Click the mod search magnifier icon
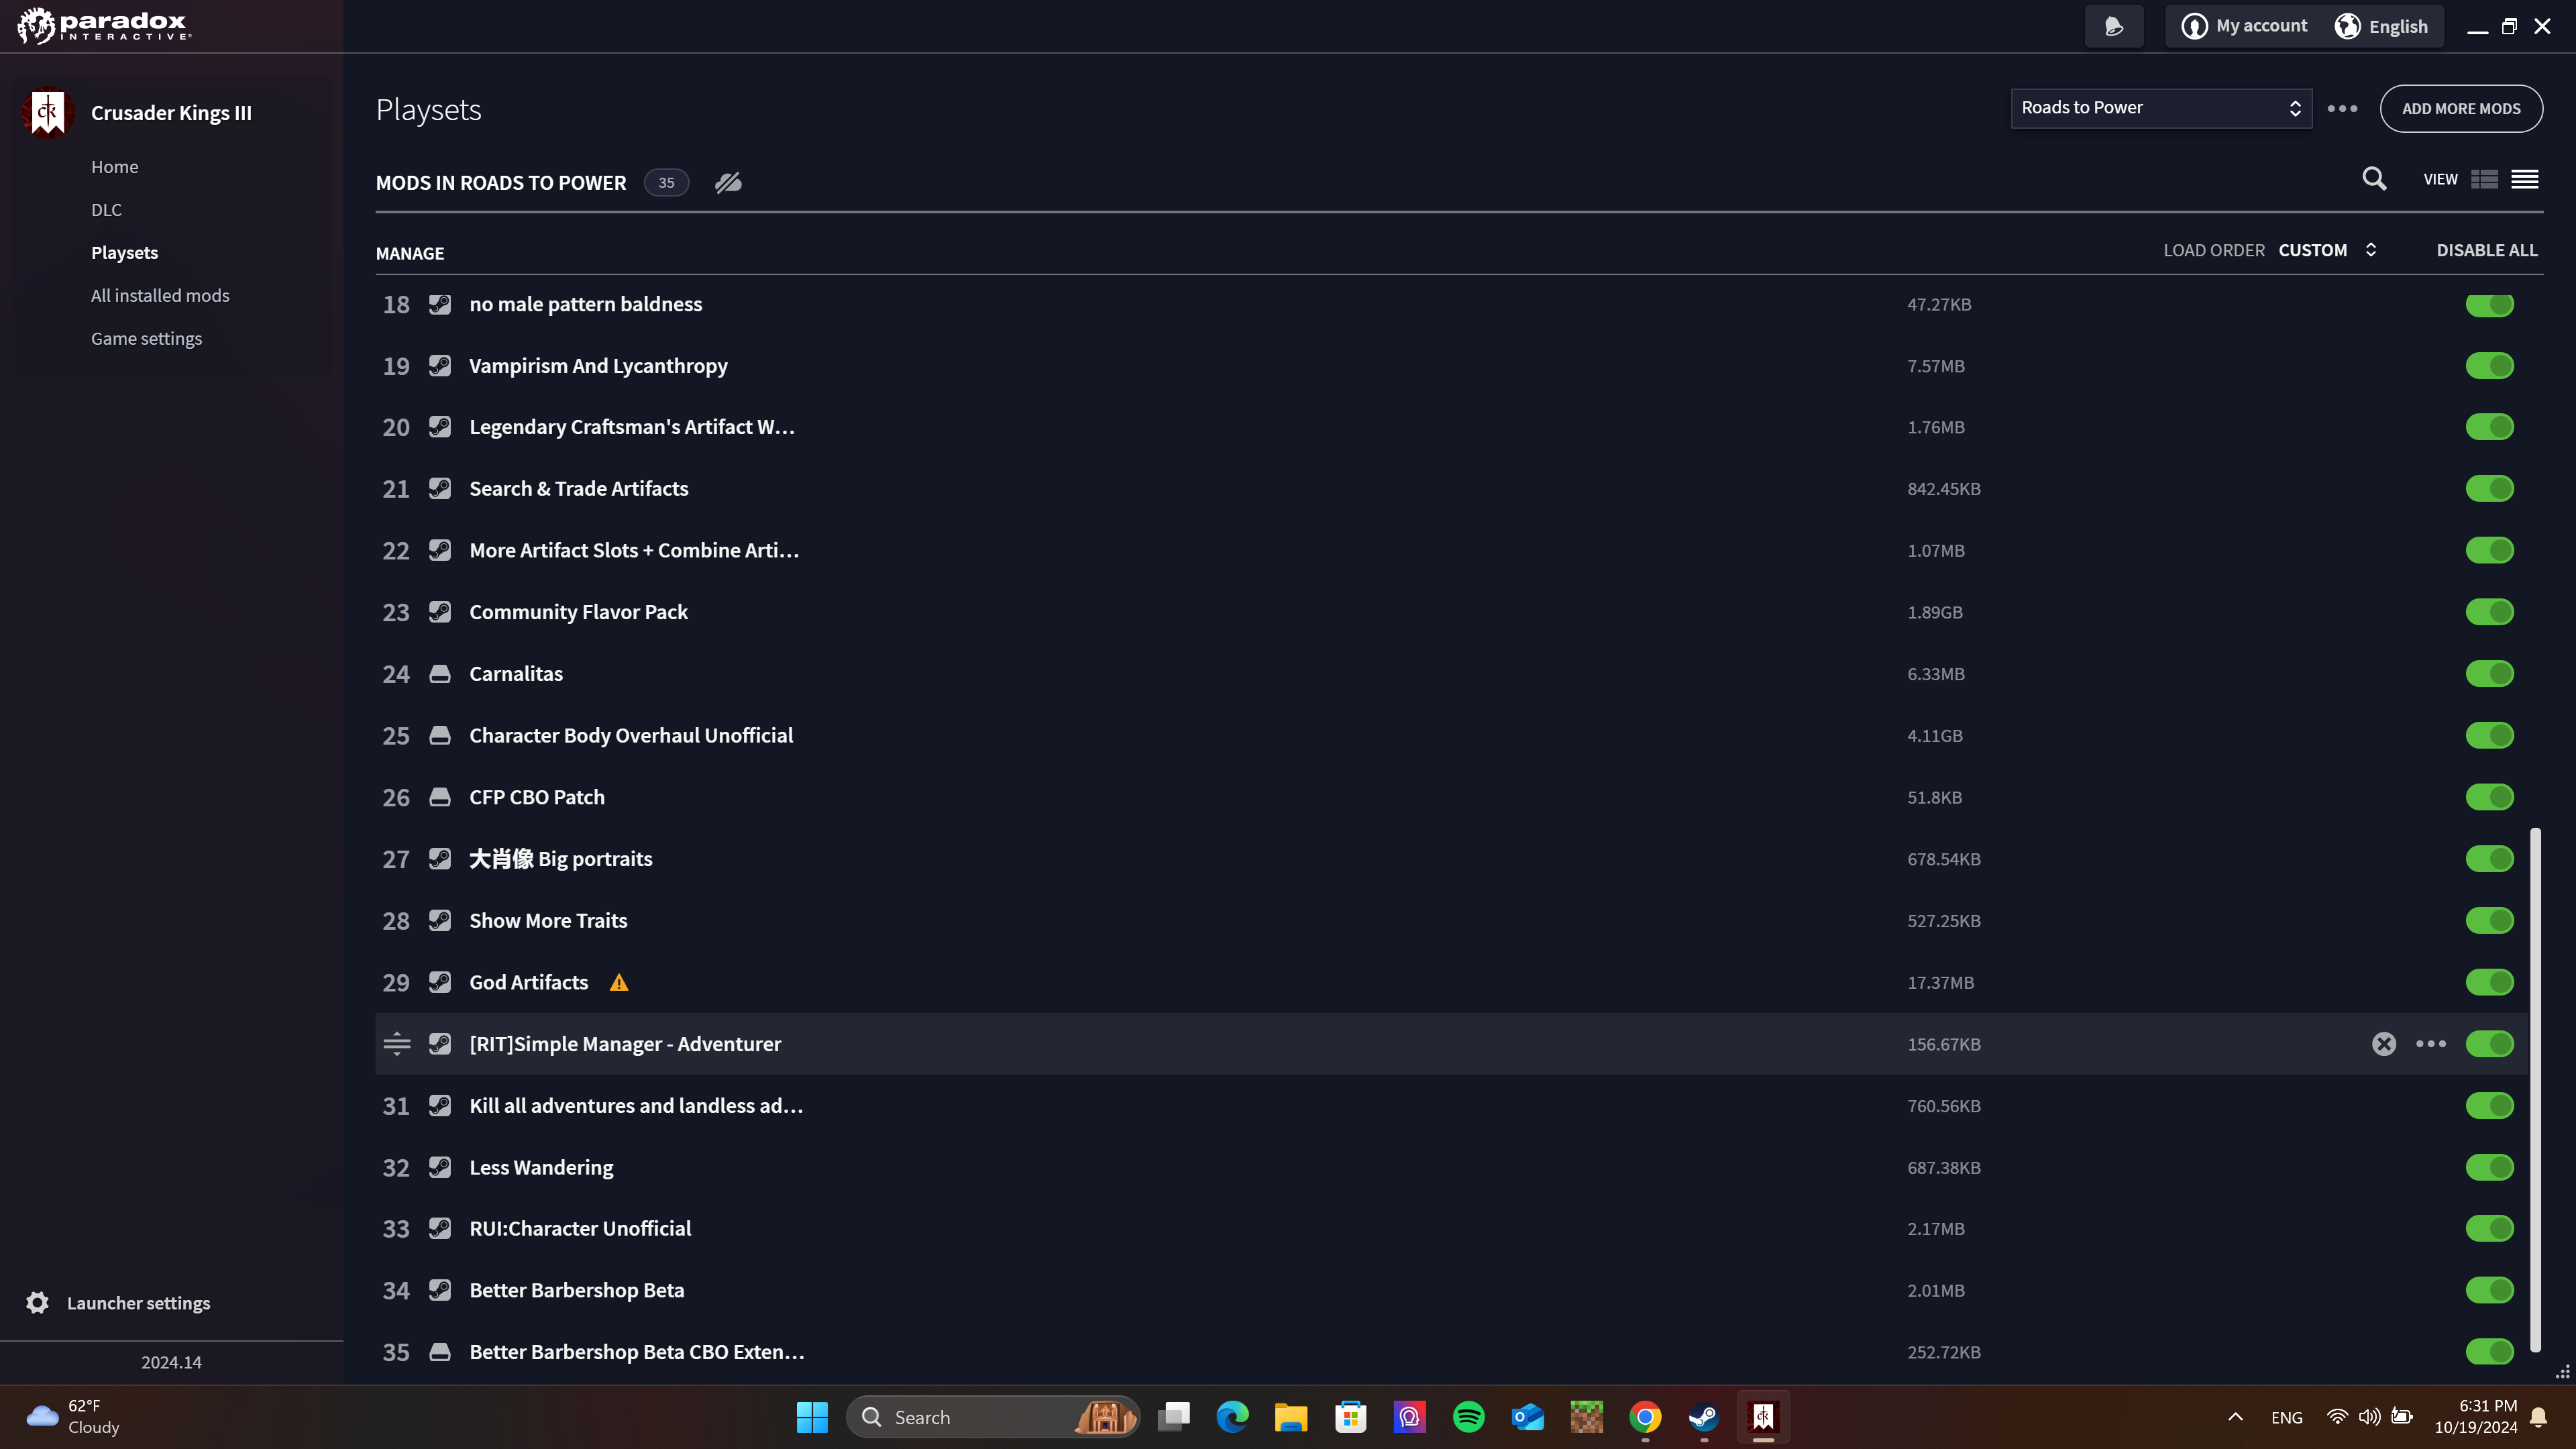 pos(2374,179)
